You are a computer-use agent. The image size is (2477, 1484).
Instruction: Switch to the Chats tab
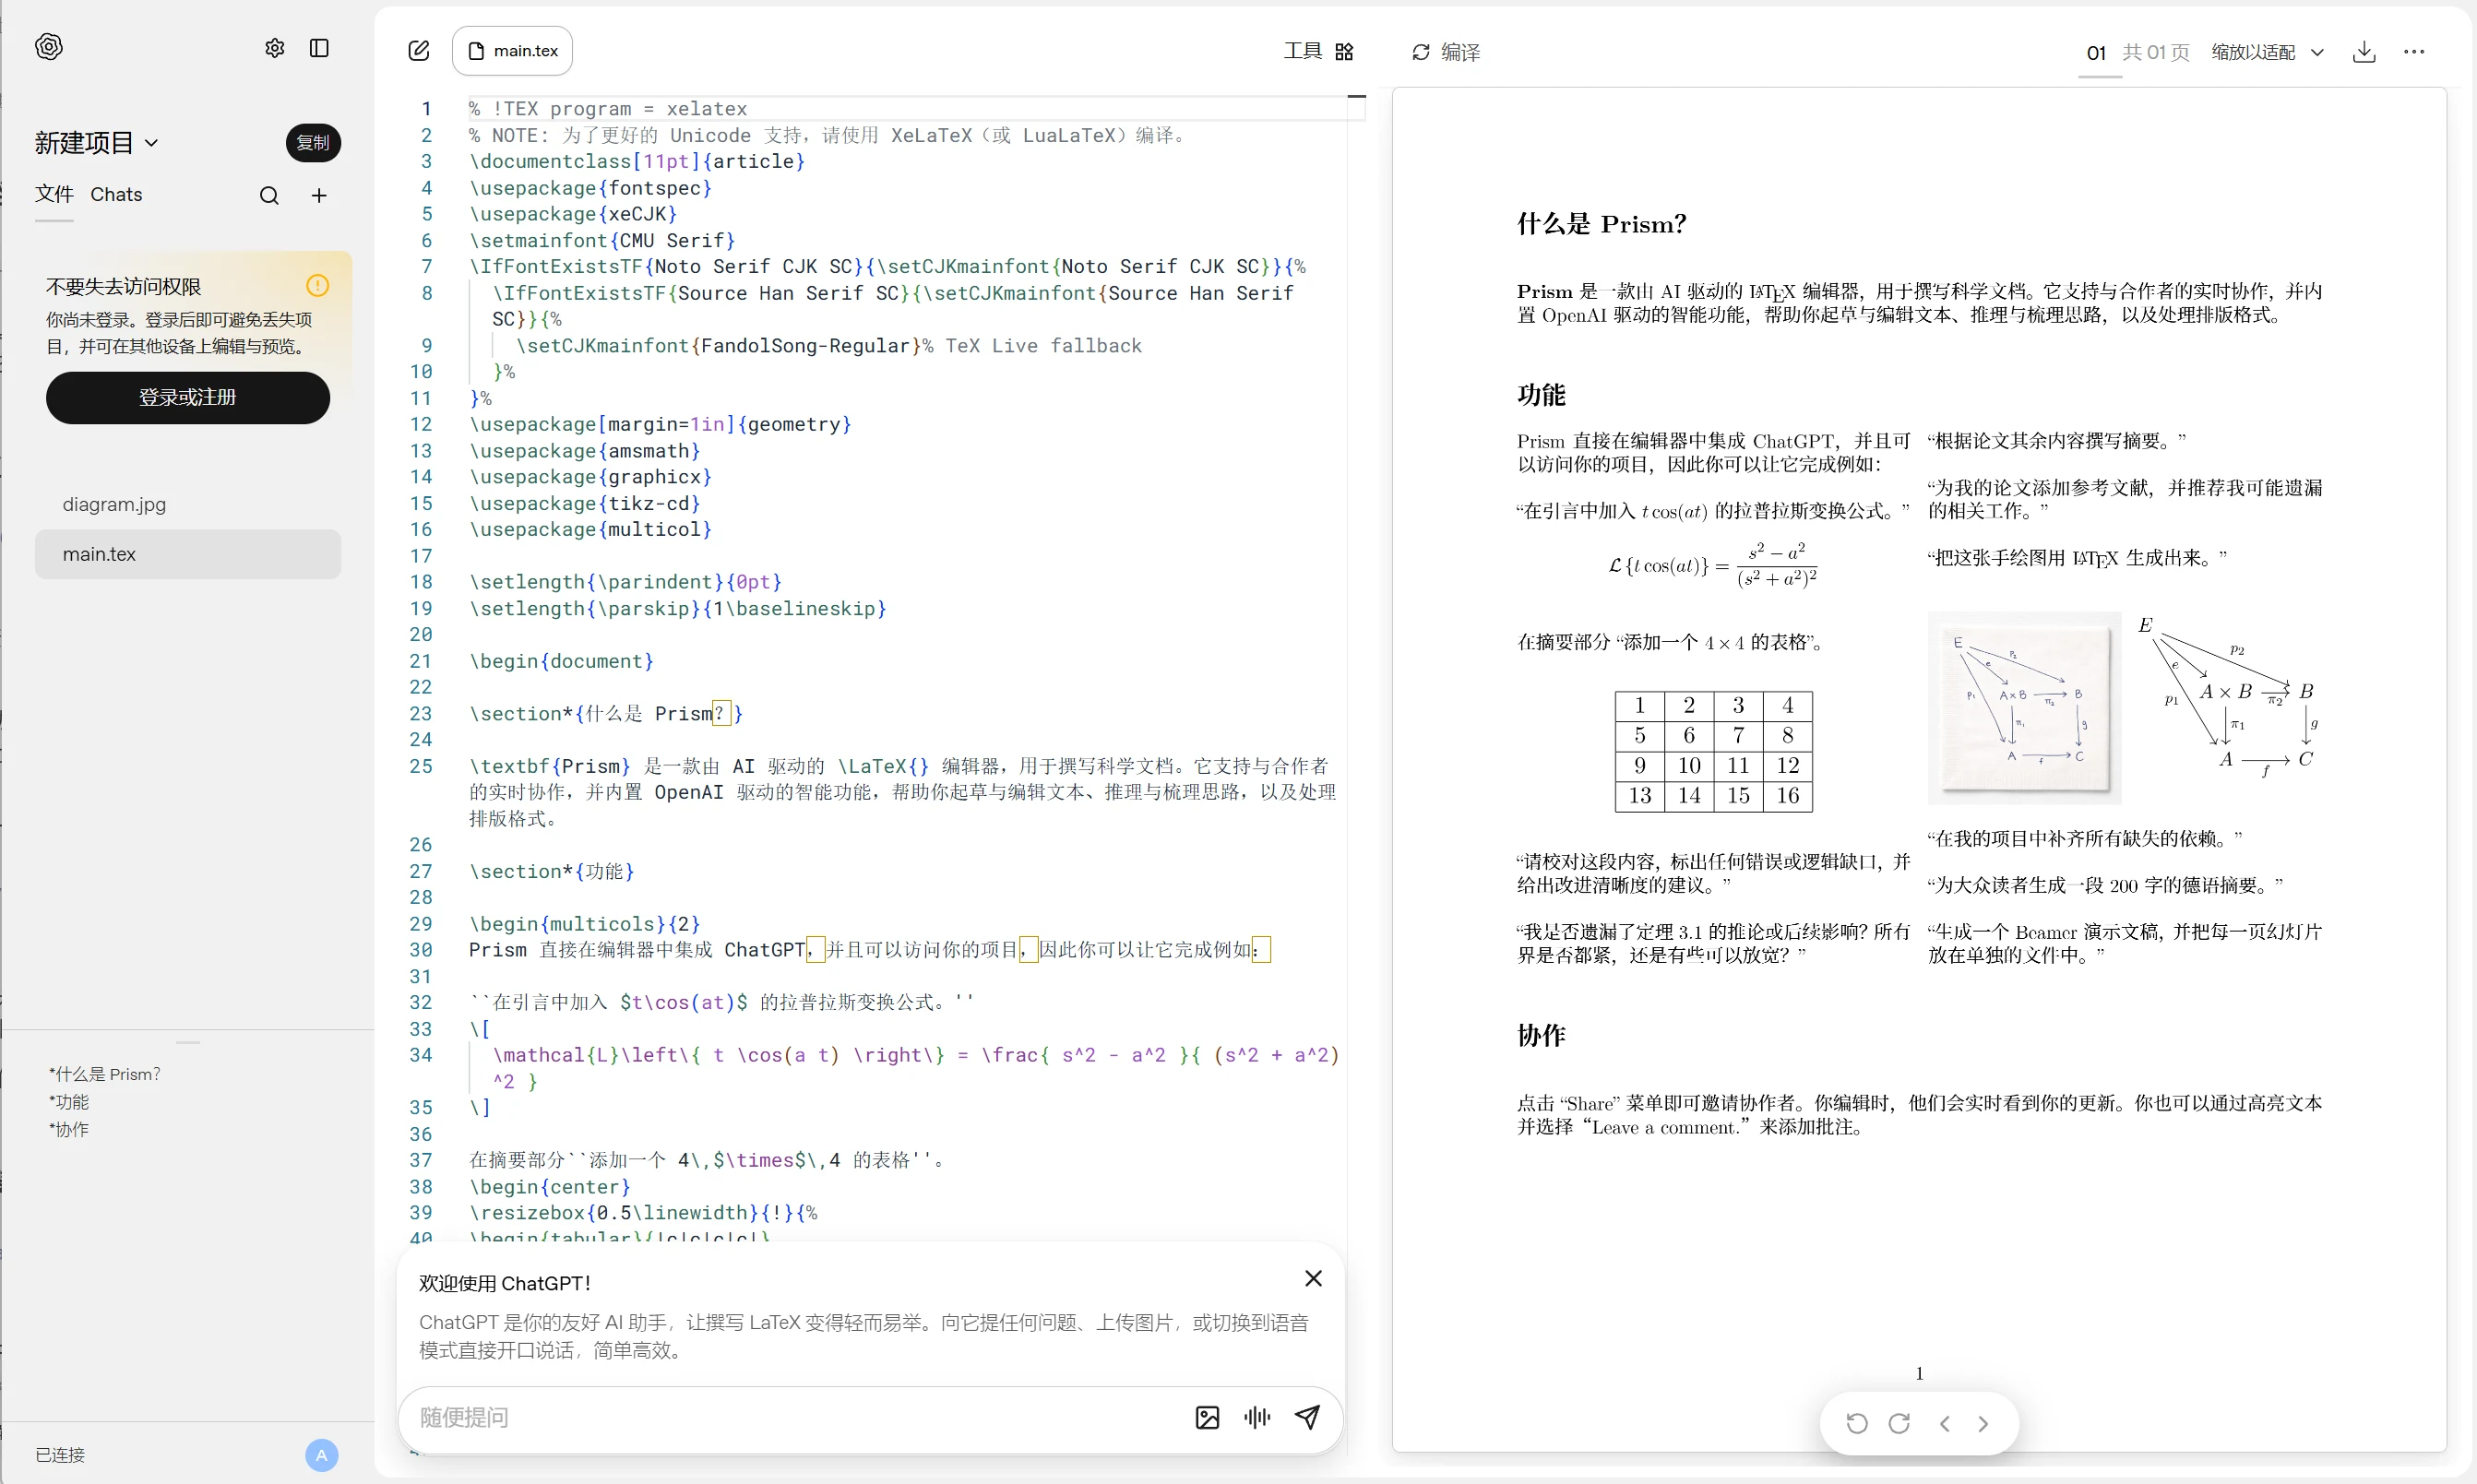(x=116, y=194)
